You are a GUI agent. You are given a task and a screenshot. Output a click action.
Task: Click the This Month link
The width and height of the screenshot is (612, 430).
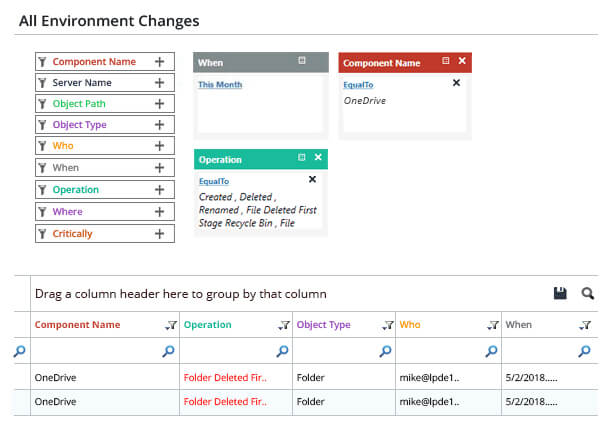[x=220, y=85]
